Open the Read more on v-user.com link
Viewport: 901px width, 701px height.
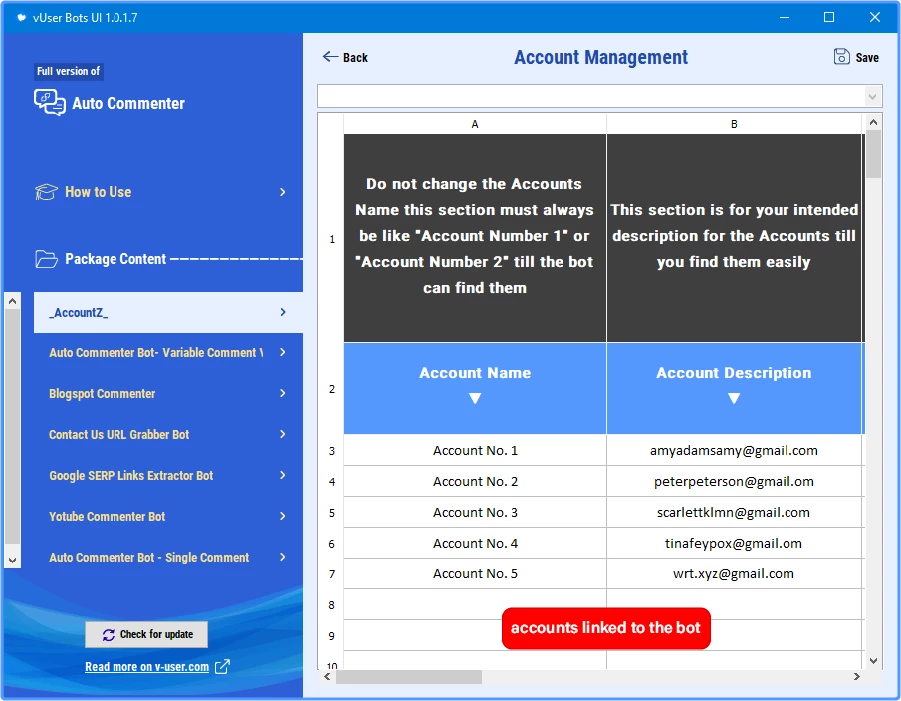click(147, 667)
